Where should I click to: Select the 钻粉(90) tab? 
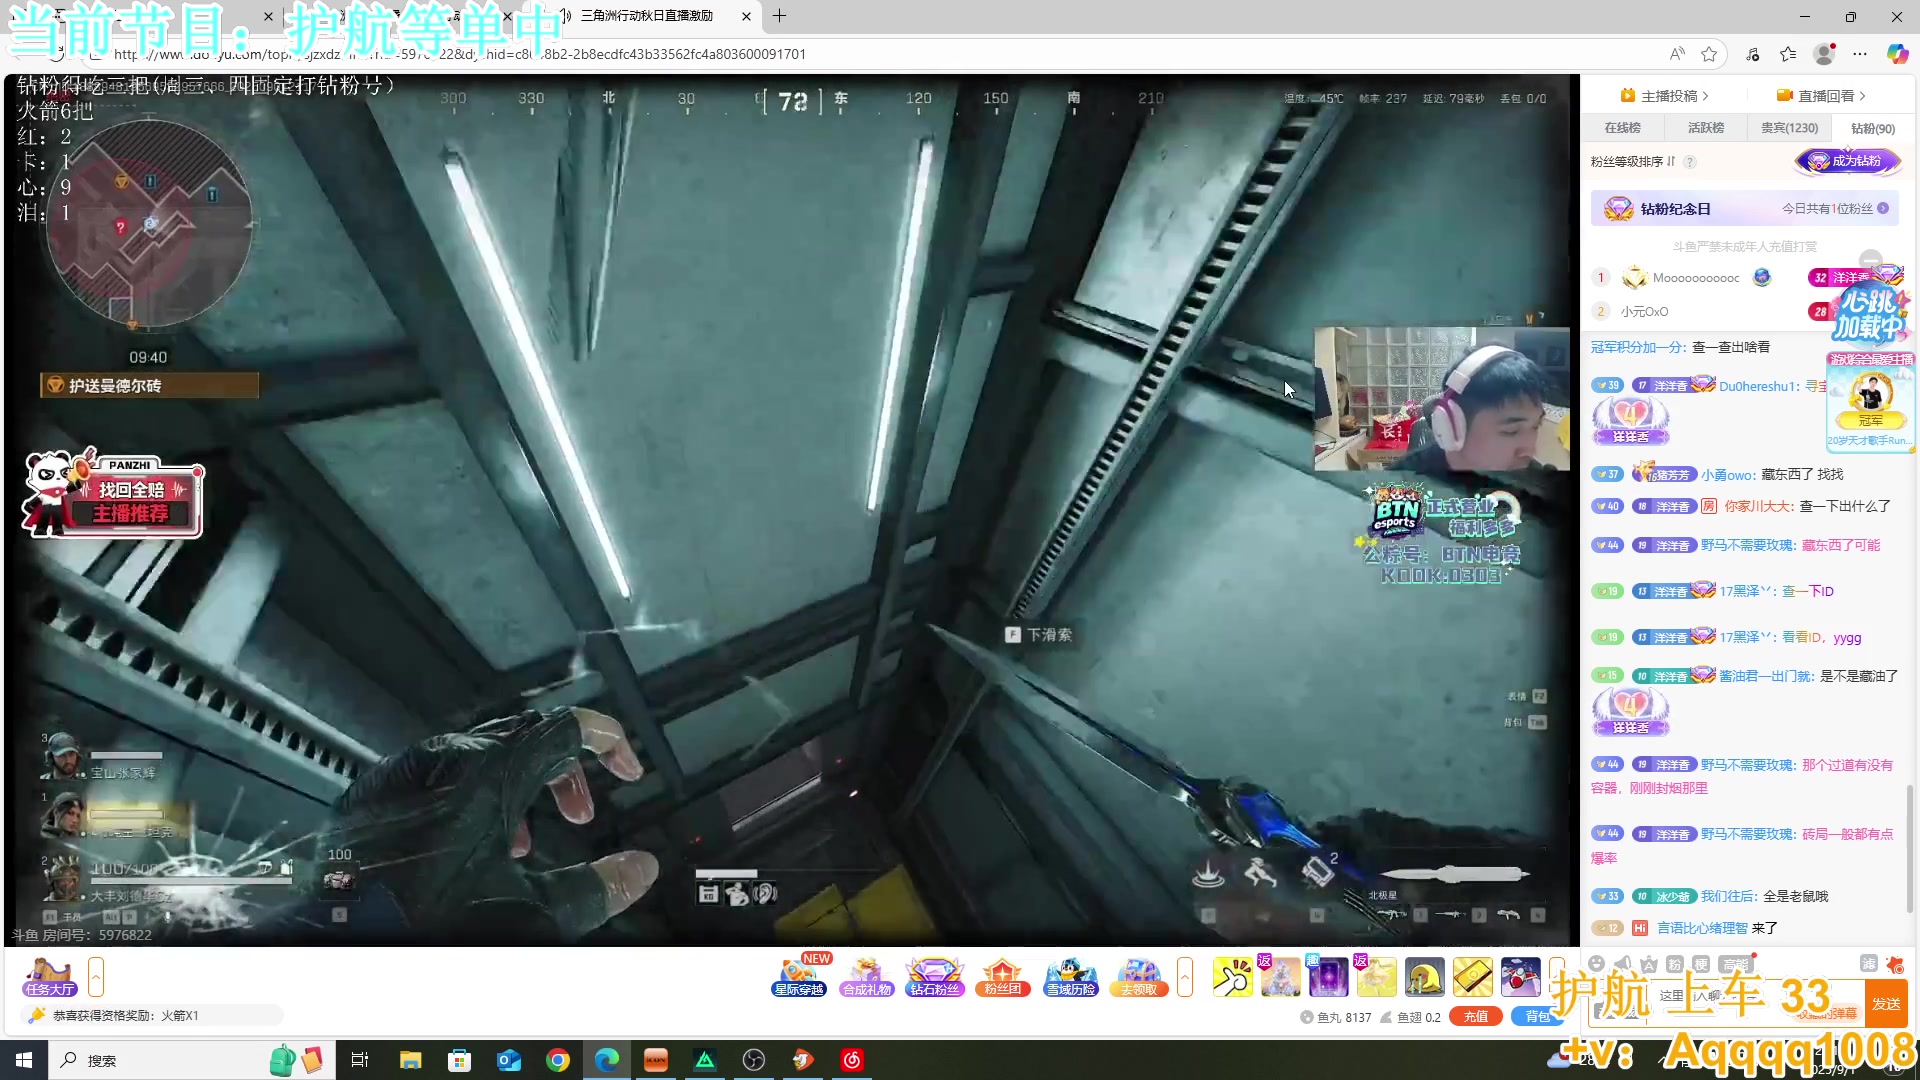point(1872,128)
